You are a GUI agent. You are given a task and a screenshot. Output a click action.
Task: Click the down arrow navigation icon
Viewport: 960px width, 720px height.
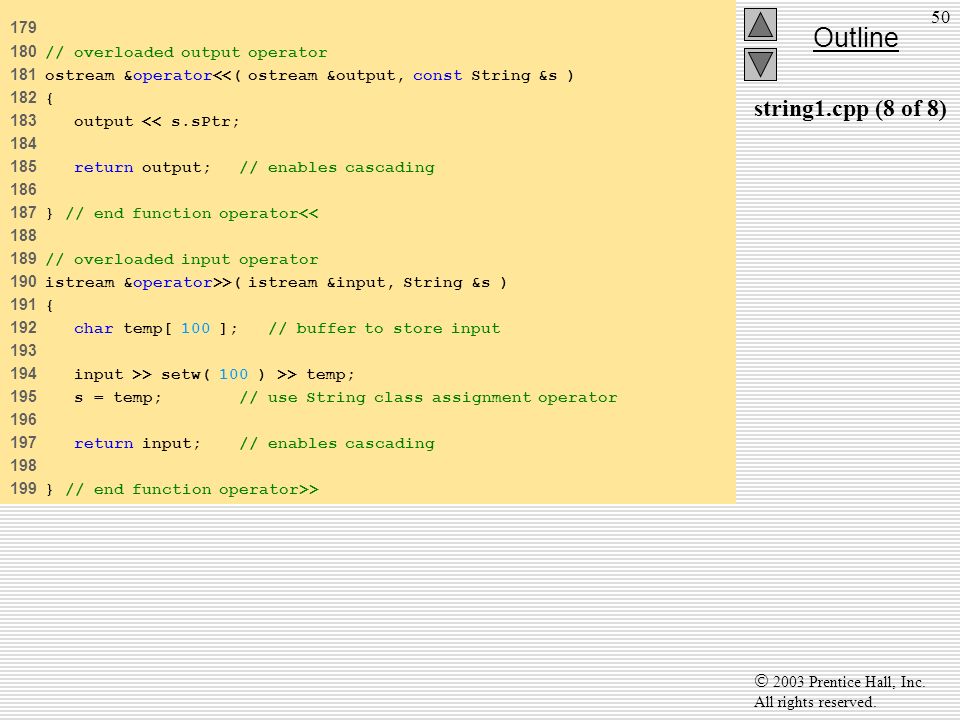coord(760,64)
